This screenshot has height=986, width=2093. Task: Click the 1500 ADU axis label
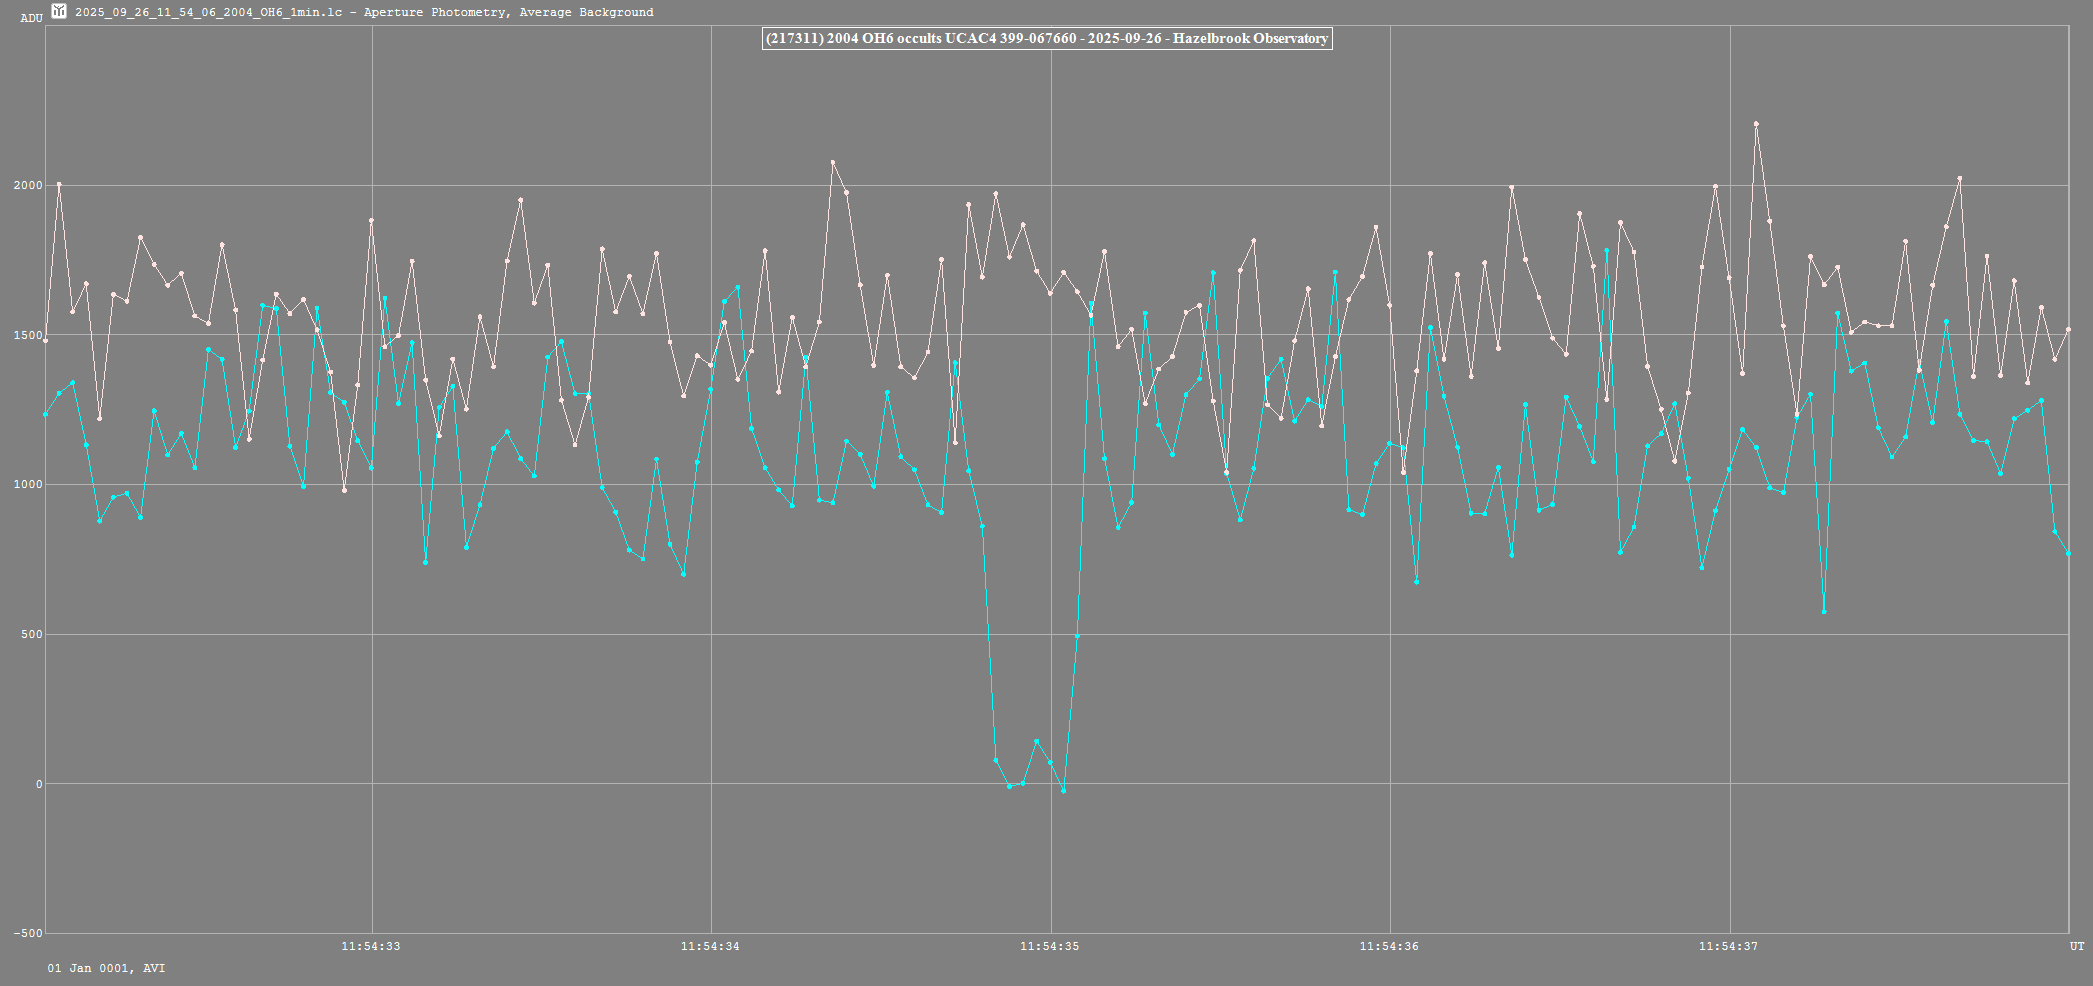[x=28, y=335]
